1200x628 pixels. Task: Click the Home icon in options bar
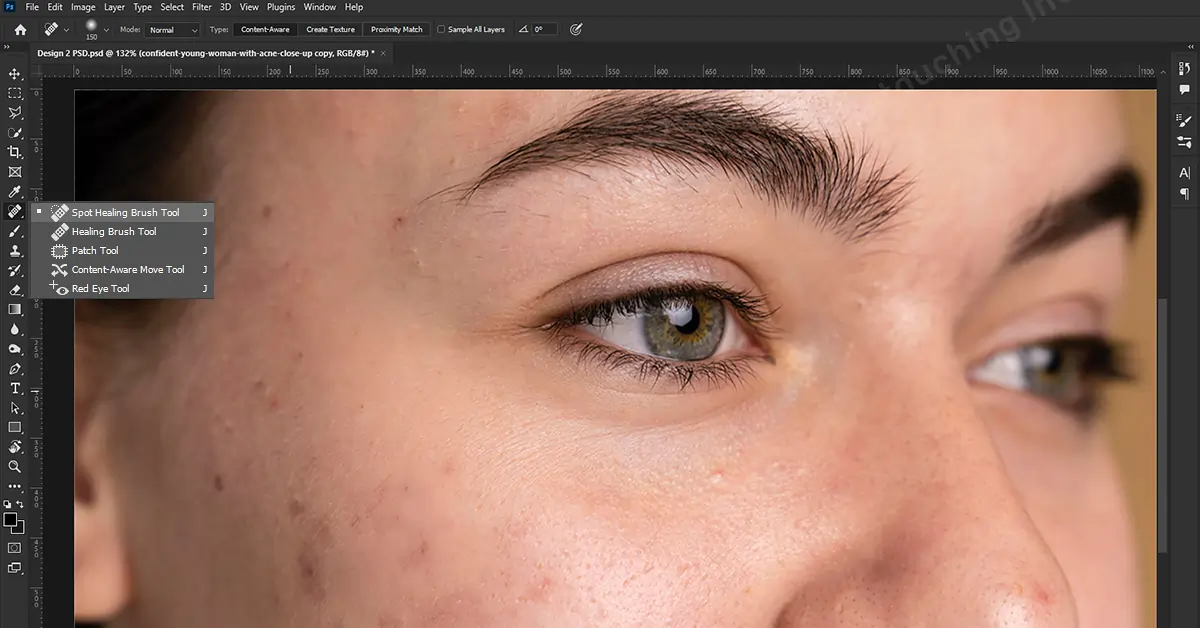click(x=21, y=30)
